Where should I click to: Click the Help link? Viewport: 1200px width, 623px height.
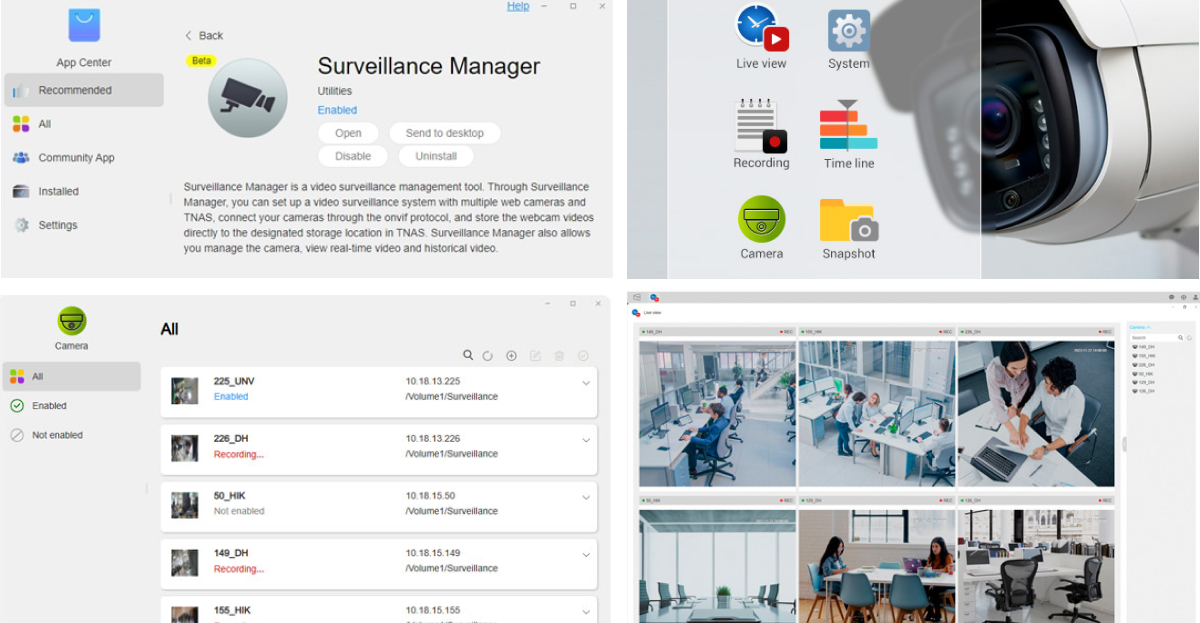(x=517, y=6)
